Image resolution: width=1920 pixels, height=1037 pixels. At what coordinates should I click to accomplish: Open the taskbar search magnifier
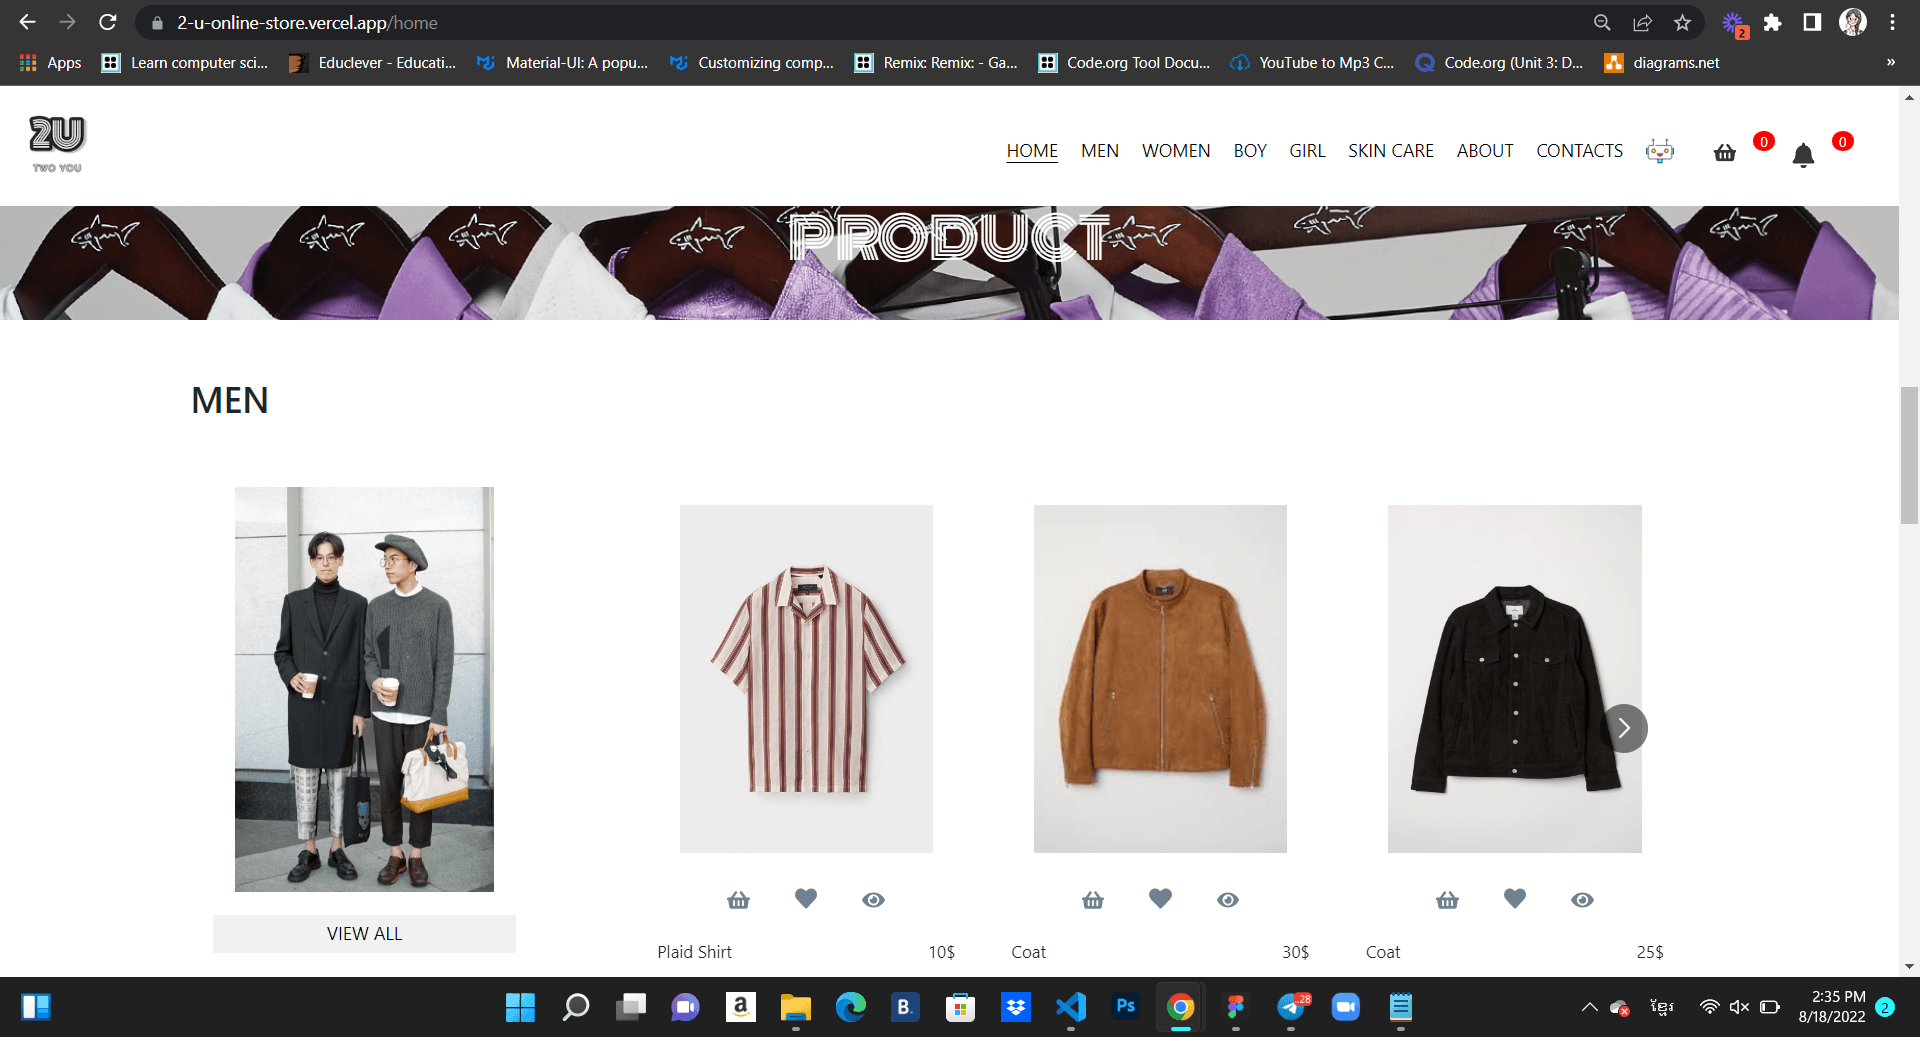(576, 1007)
